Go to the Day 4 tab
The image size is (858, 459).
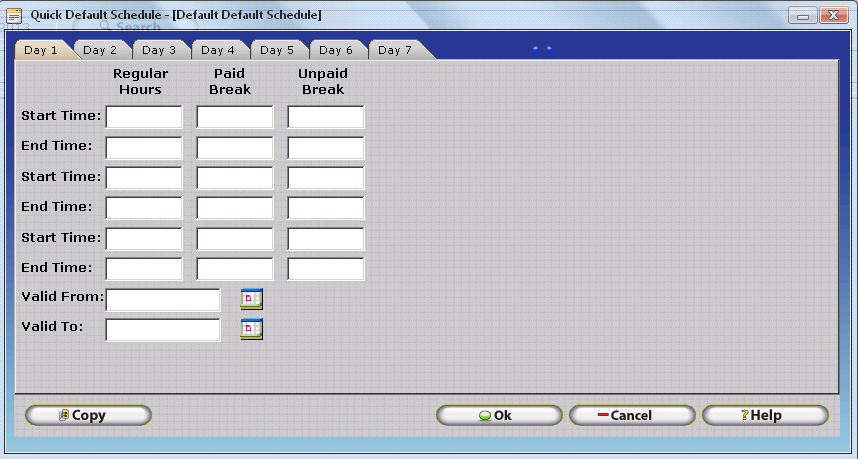coord(218,50)
